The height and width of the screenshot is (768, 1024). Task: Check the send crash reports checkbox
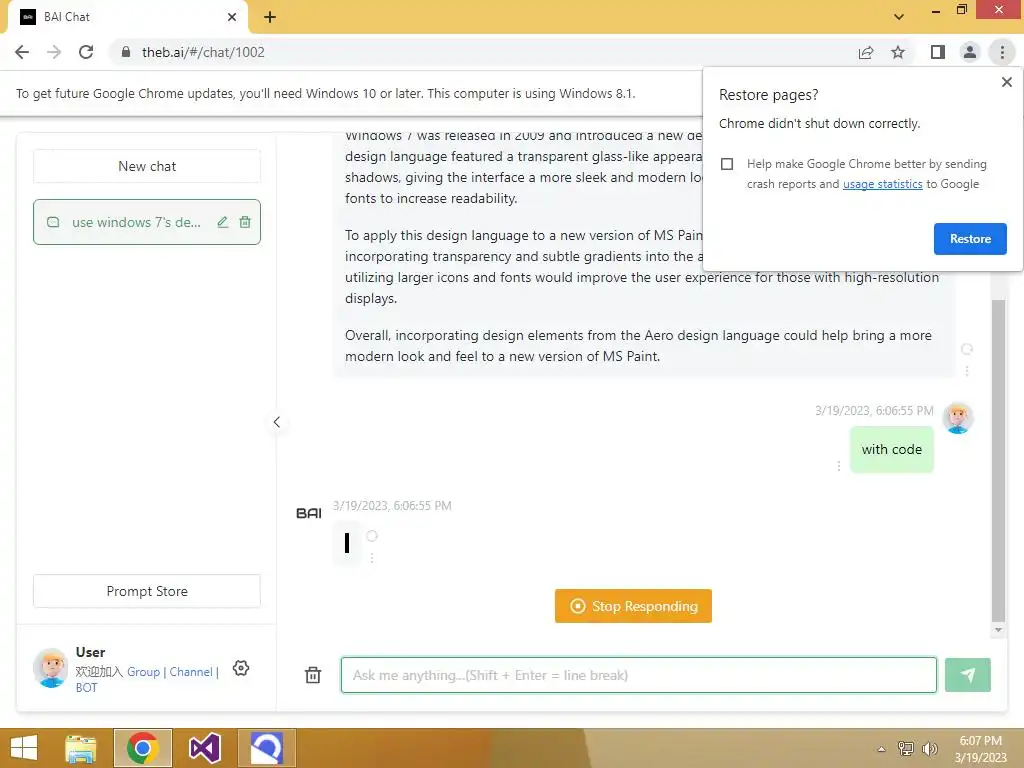click(x=727, y=164)
